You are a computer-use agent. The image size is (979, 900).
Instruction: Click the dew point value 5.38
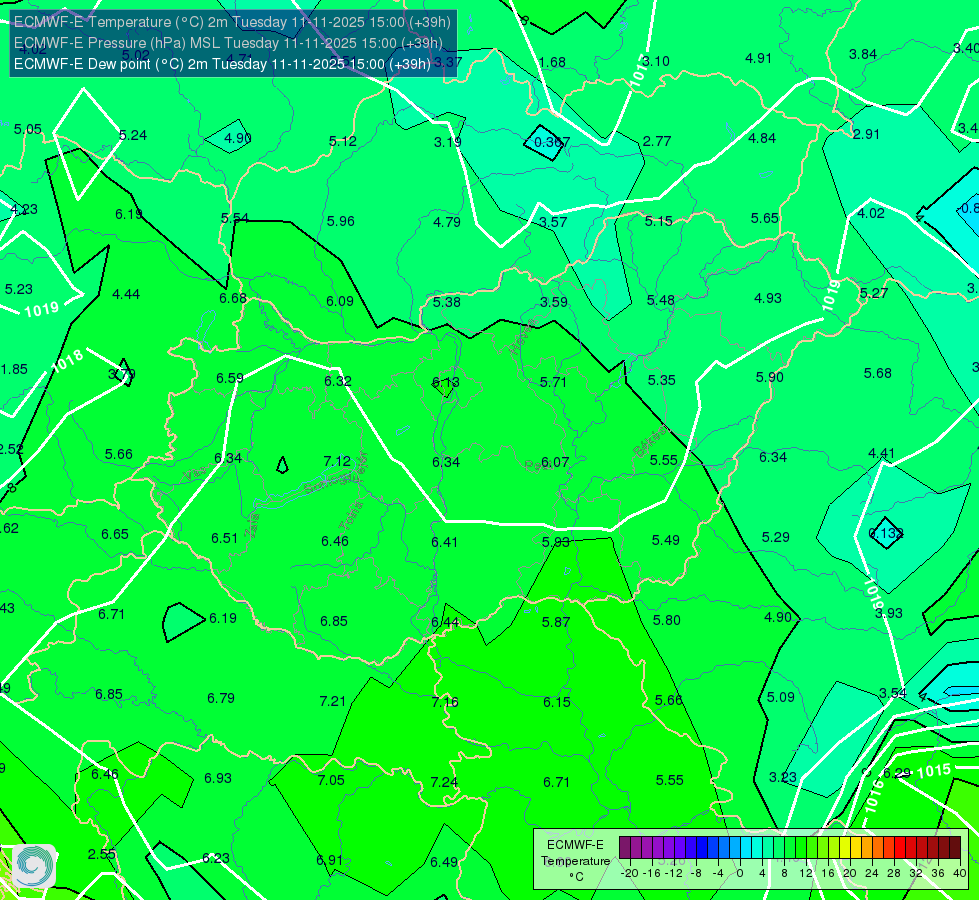point(447,302)
